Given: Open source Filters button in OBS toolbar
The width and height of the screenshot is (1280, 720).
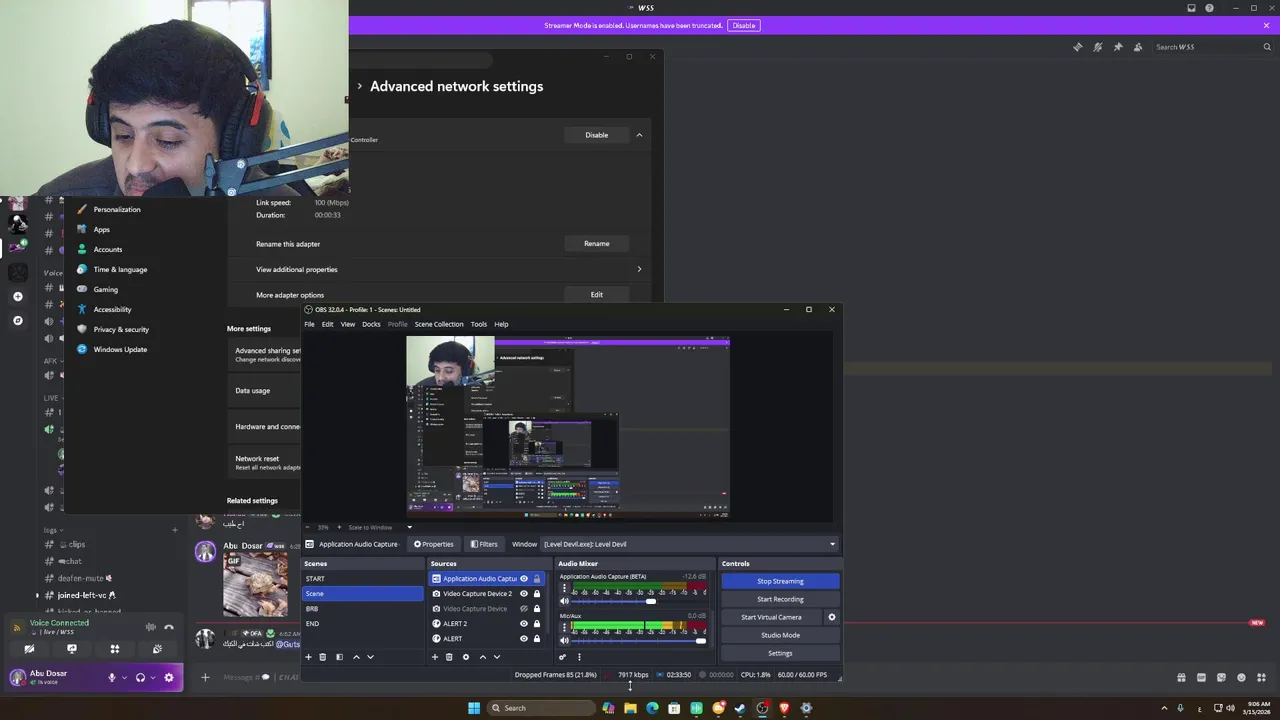Looking at the screenshot, I should pos(484,544).
